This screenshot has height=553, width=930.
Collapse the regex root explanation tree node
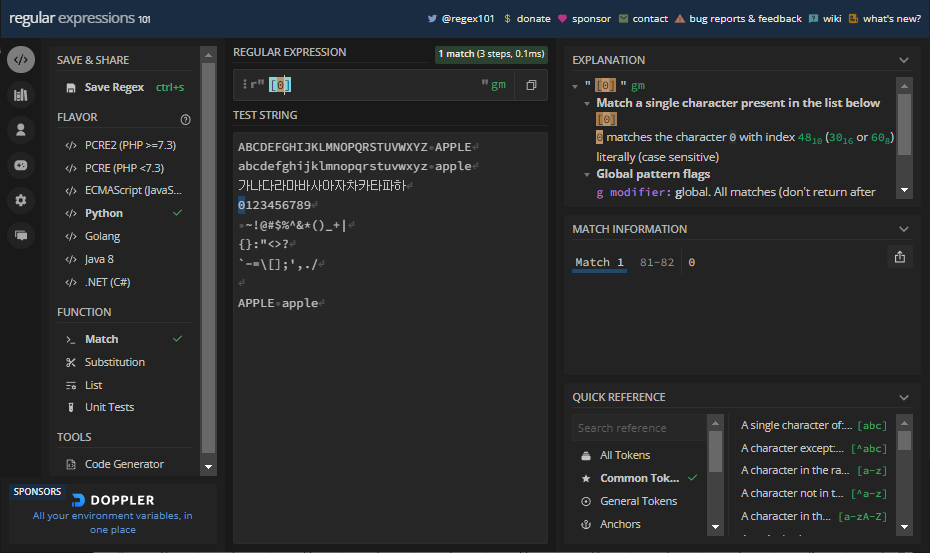click(575, 87)
